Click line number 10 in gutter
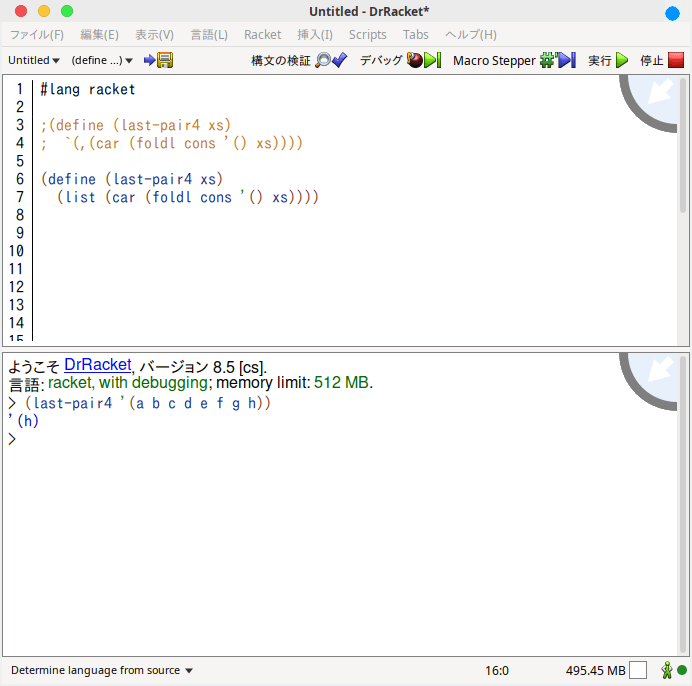This screenshot has height=686, width=692. coord(16,251)
